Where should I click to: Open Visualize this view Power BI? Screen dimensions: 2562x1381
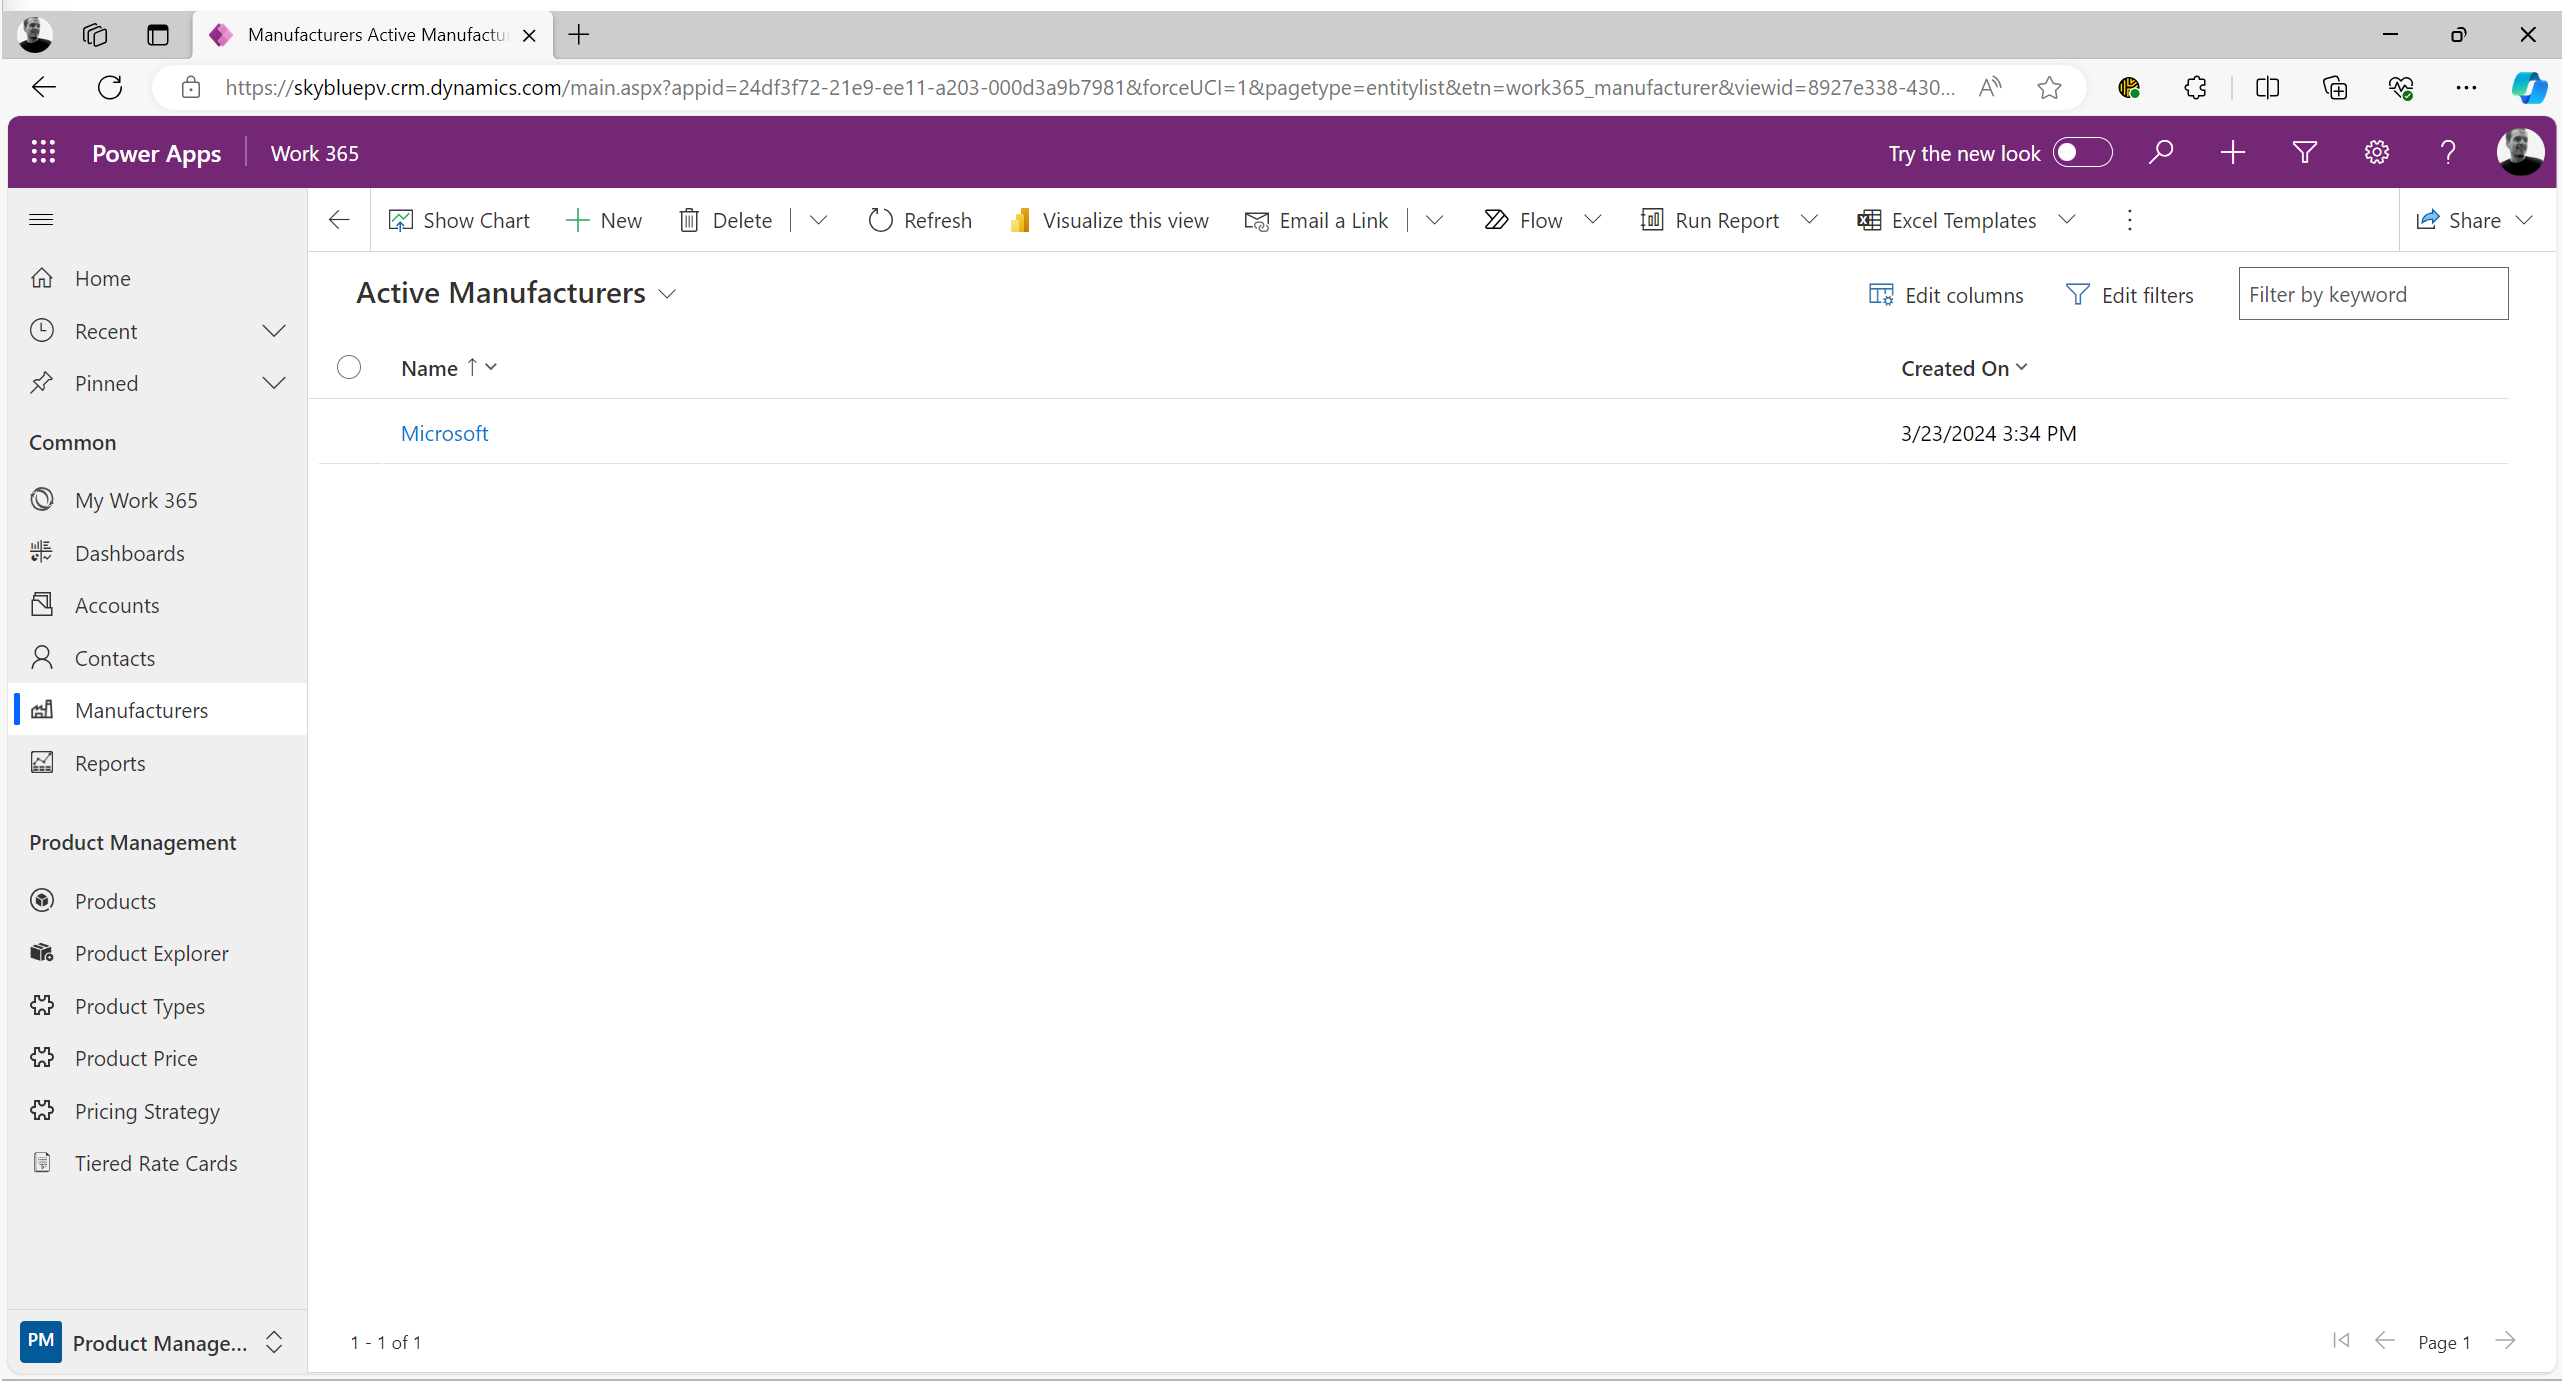point(1108,220)
